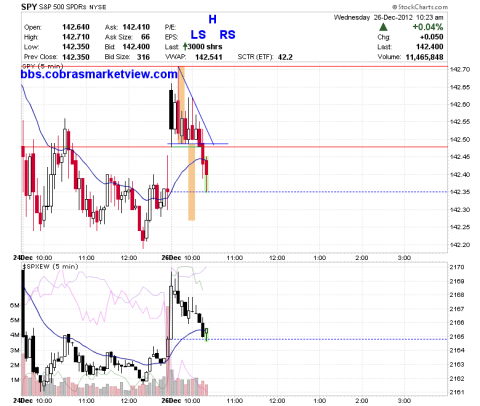Image resolution: width=480 pixels, height=406 pixels.
Task: Click the SPY ticker symbol in header
Action: pyautogui.click(x=29, y=7)
